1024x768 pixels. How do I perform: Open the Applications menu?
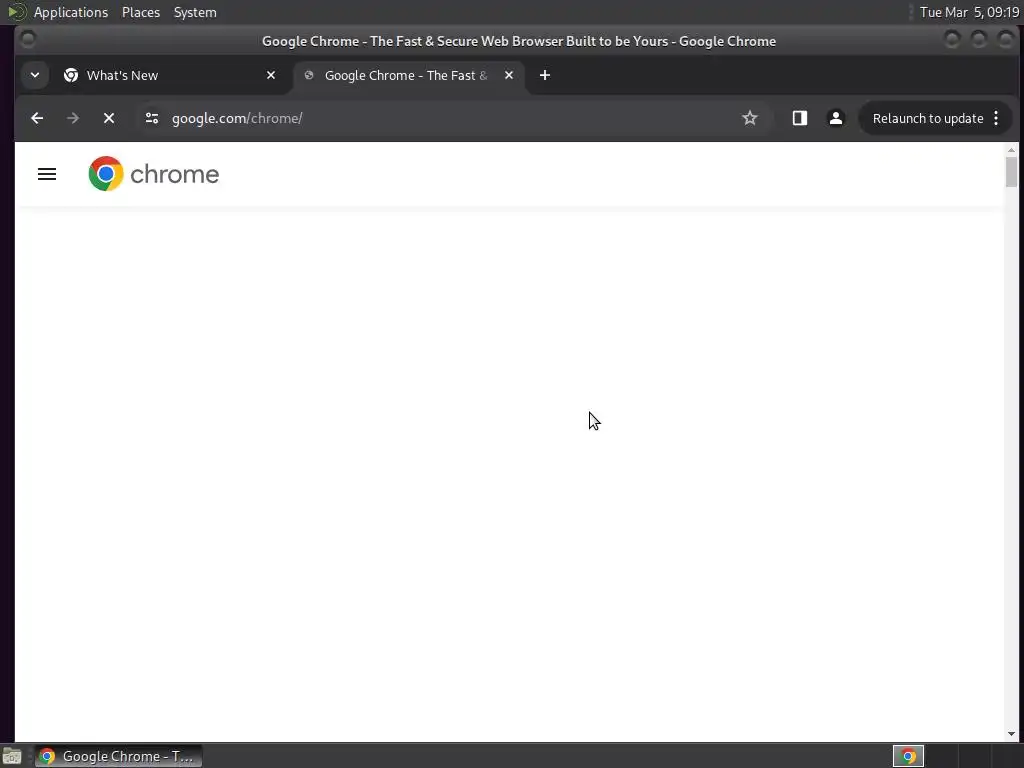point(71,12)
